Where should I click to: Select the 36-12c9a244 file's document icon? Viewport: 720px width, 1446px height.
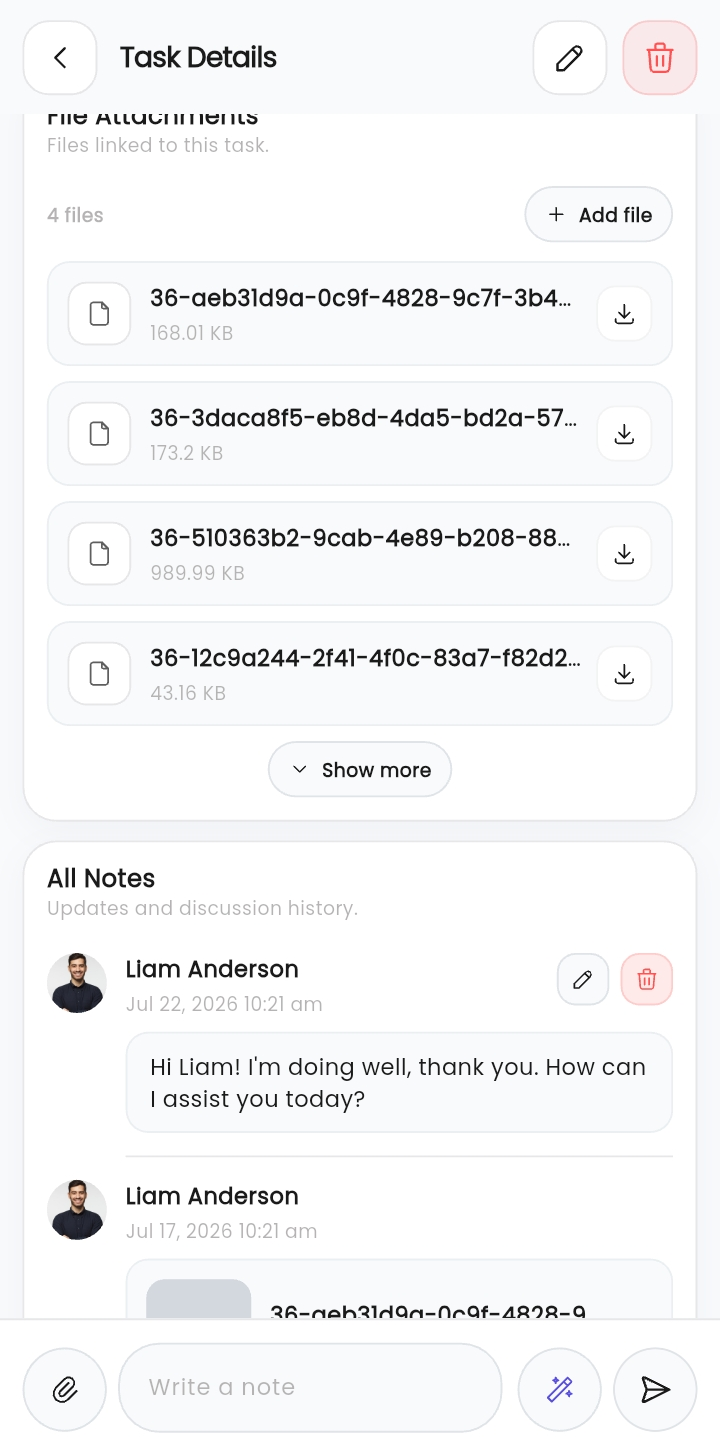pos(99,674)
